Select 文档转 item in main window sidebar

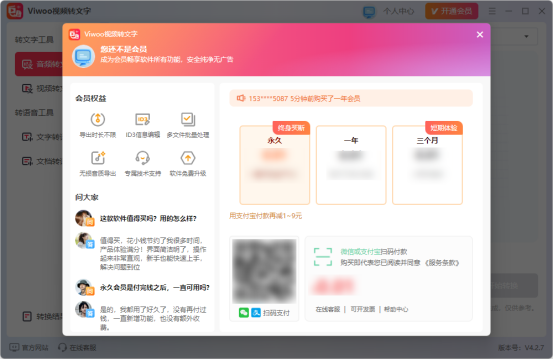[39, 161]
